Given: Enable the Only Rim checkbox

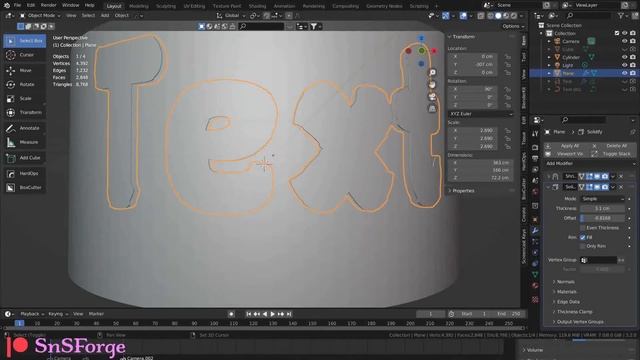Looking at the screenshot, I should point(582,247).
